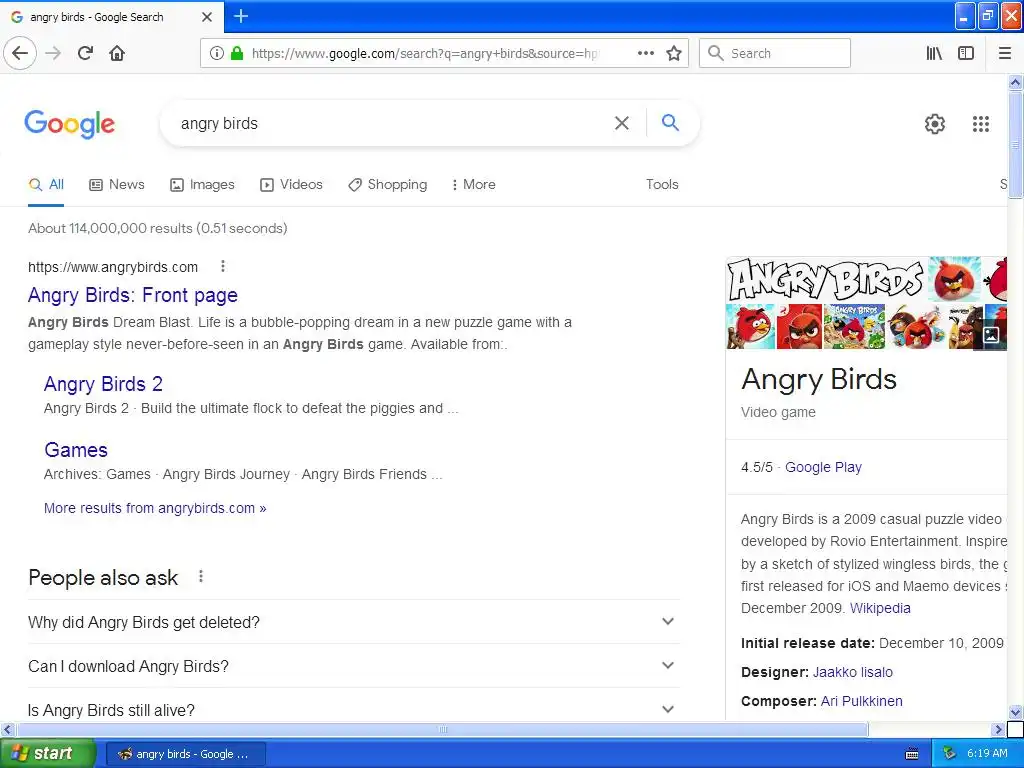
Task: Open the Firefox hamburger menu
Action: pyautogui.click(x=1005, y=53)
